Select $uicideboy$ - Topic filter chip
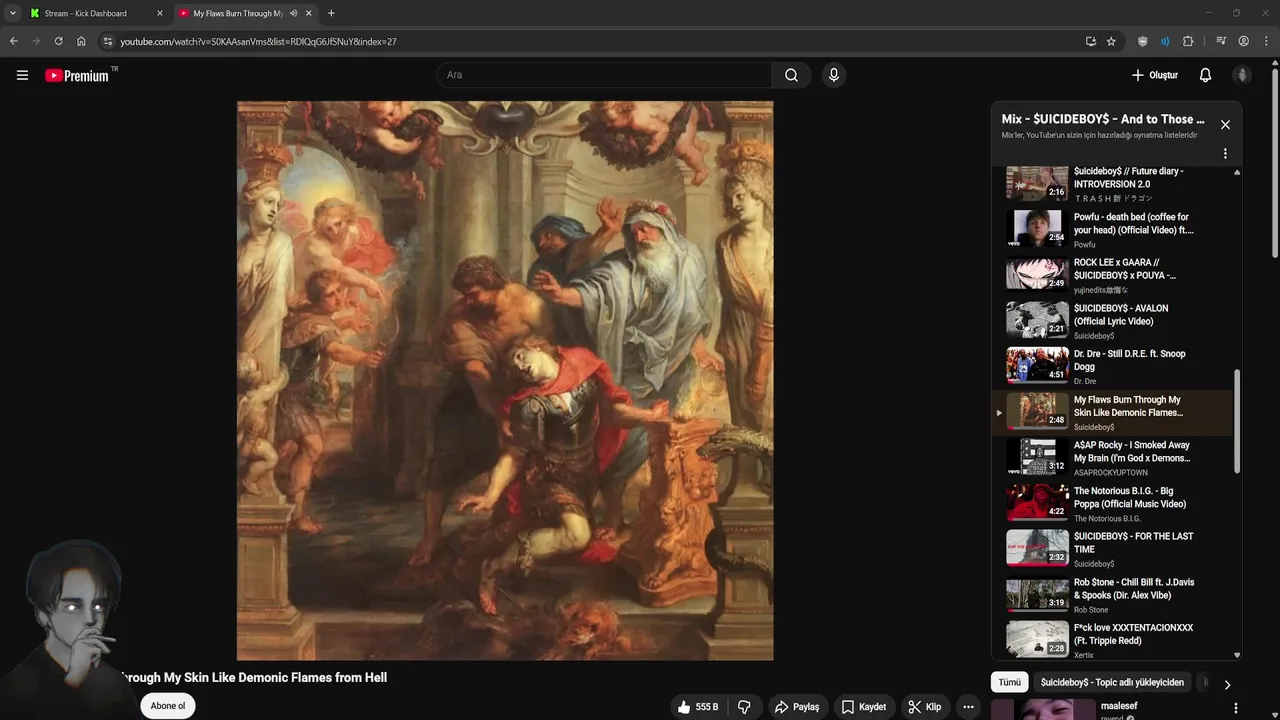This screenshot has height=720, width=1280. click(x=1112, y=682)
